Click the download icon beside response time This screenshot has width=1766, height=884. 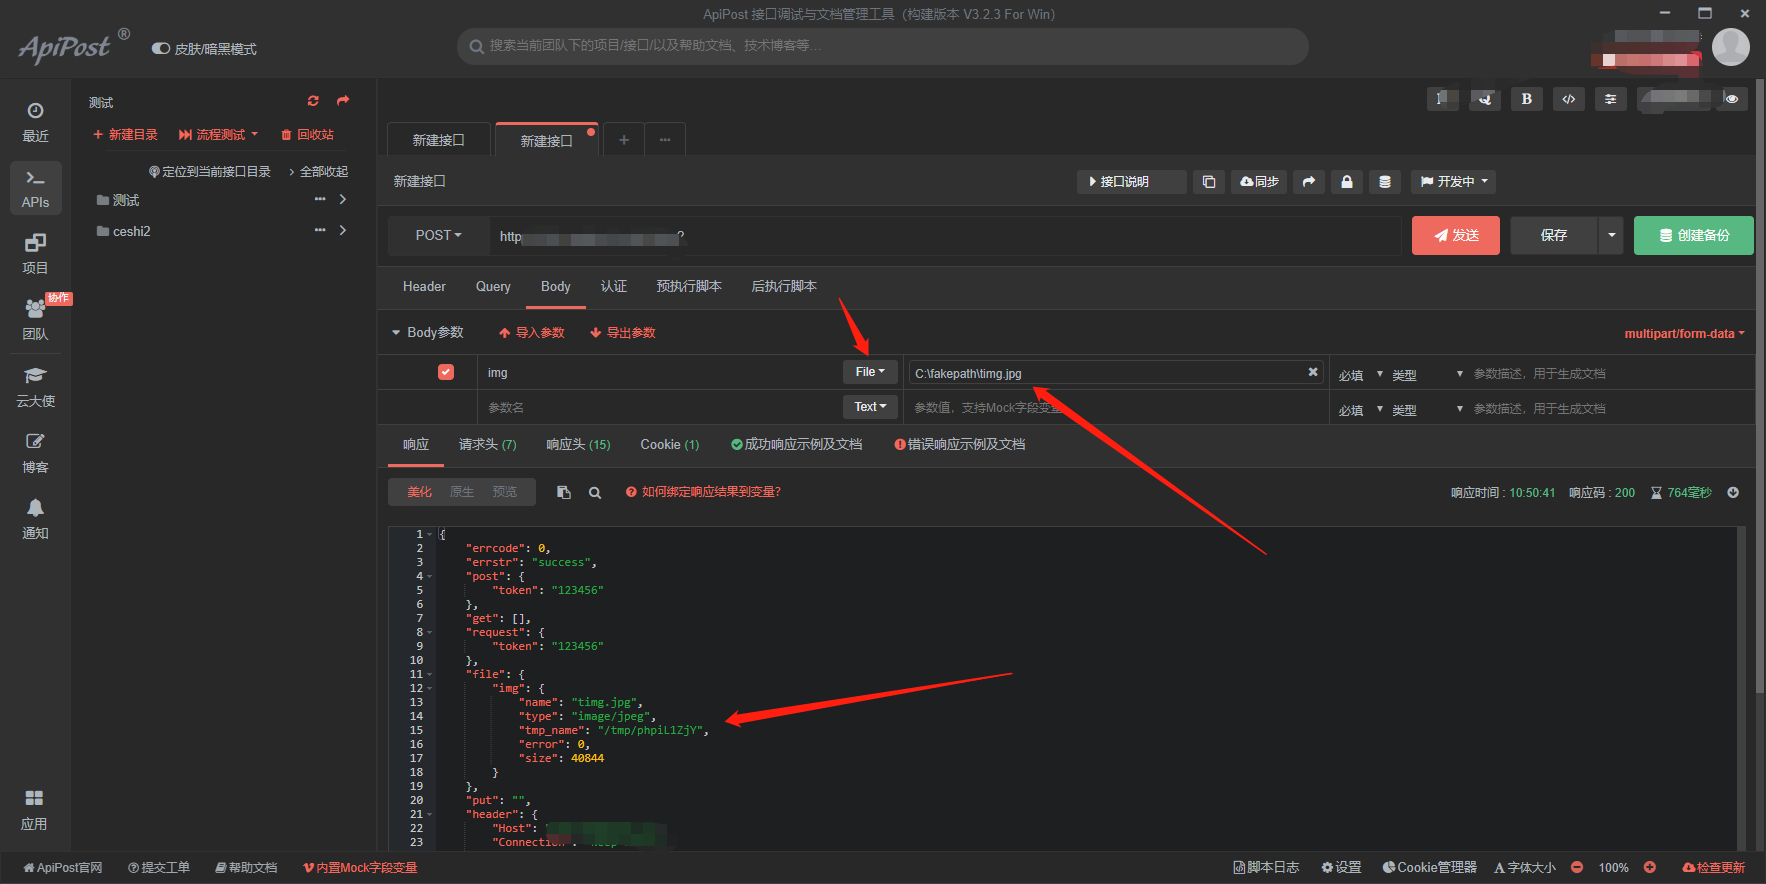point(1733,492)
